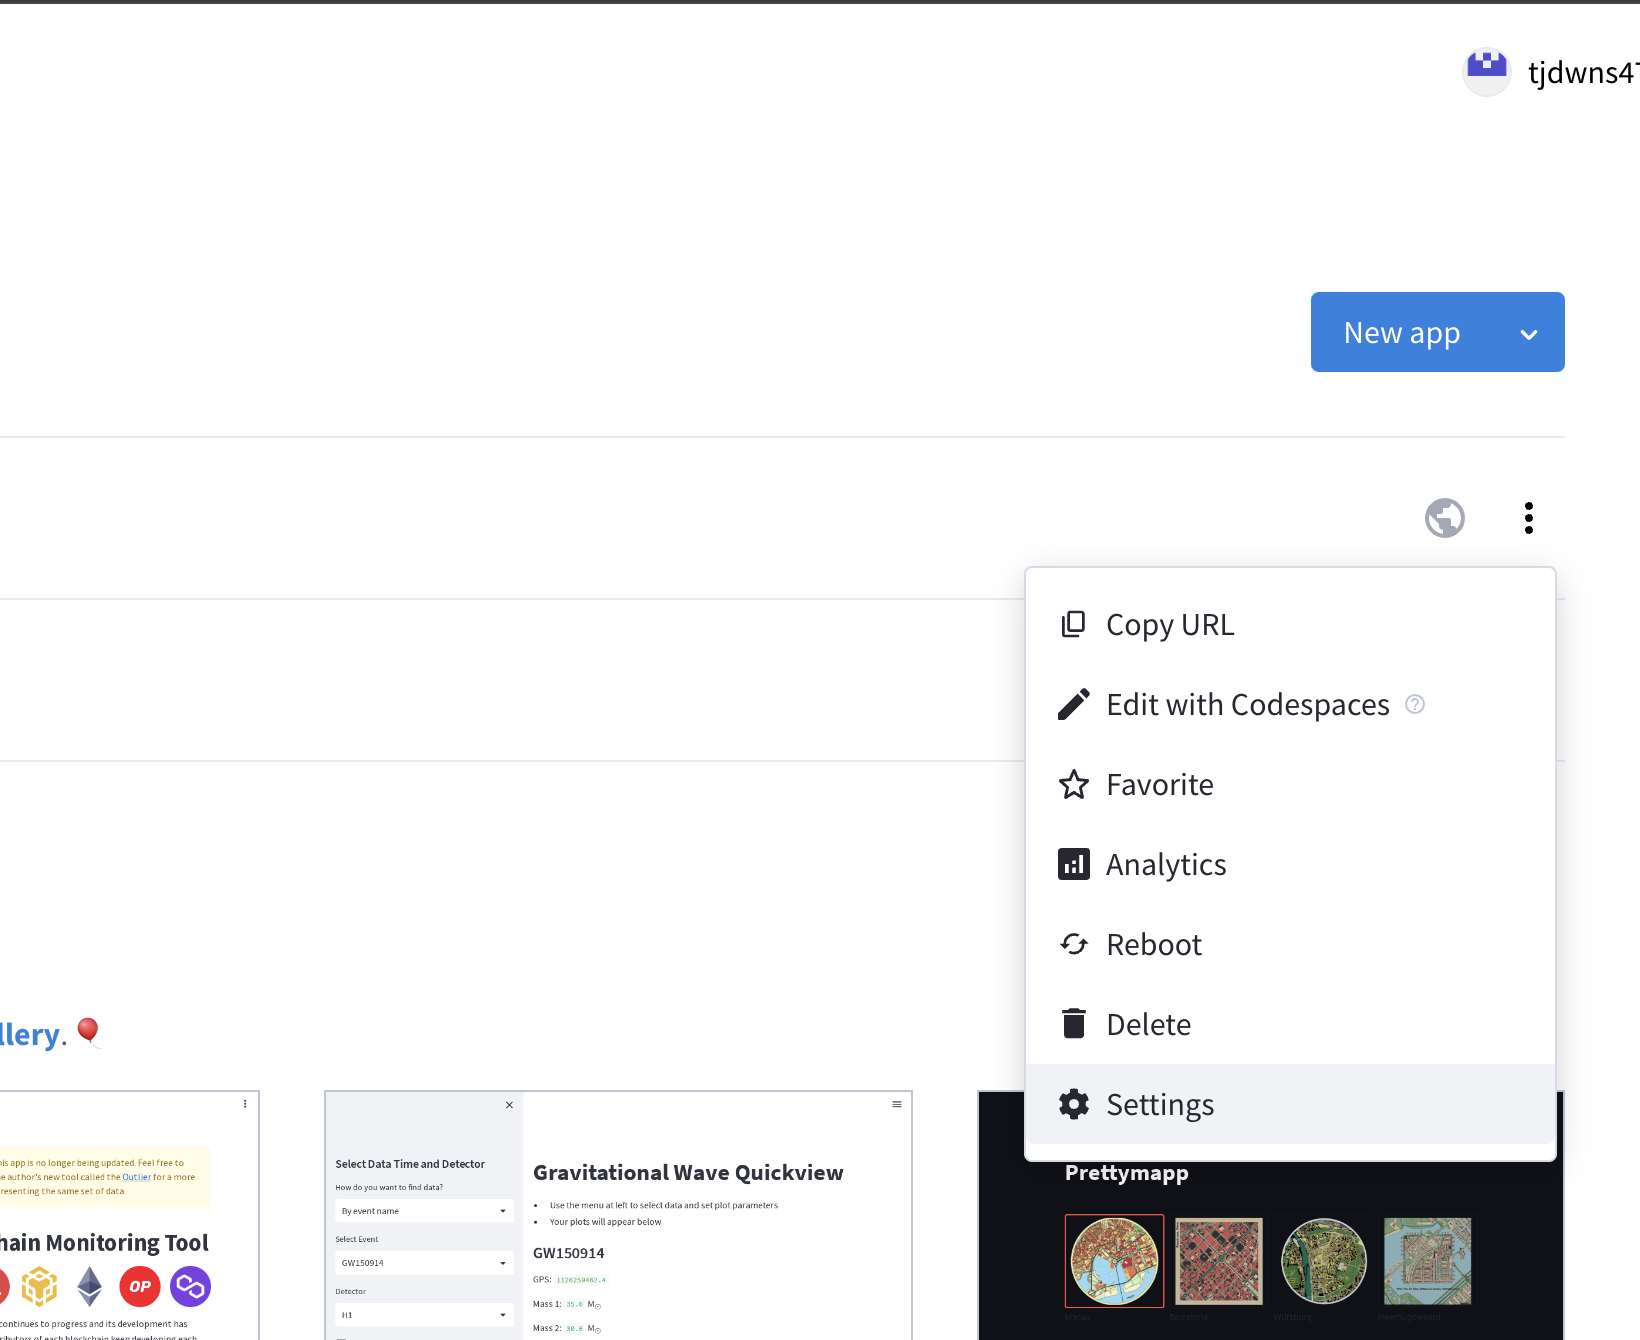
Task: Select the first circular Prettymapp map thumbnail
Action: (x=1115, y=1261)
